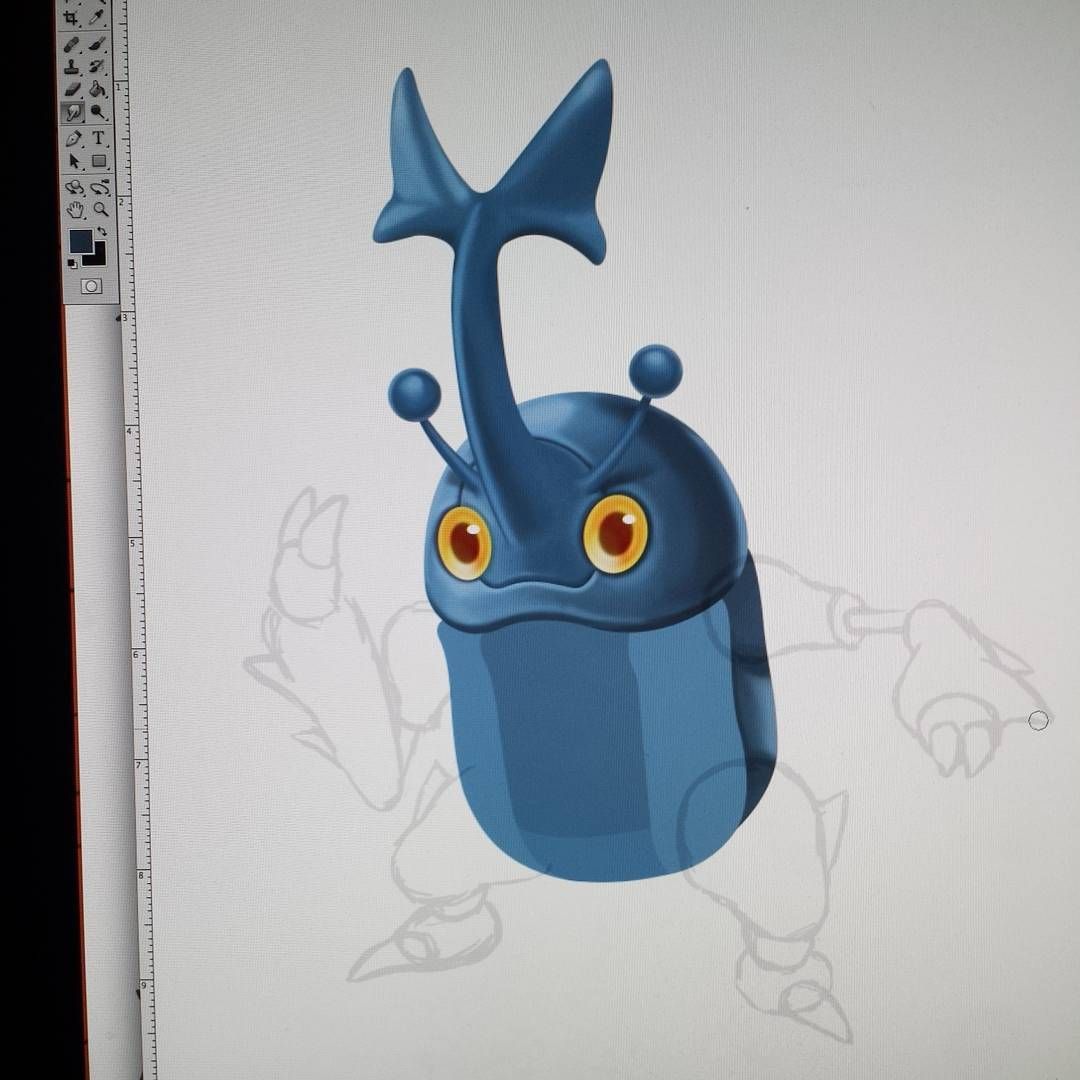Select the Smudge tool
Viewport: 1080px width, 1080px height.
pos(73,112)
